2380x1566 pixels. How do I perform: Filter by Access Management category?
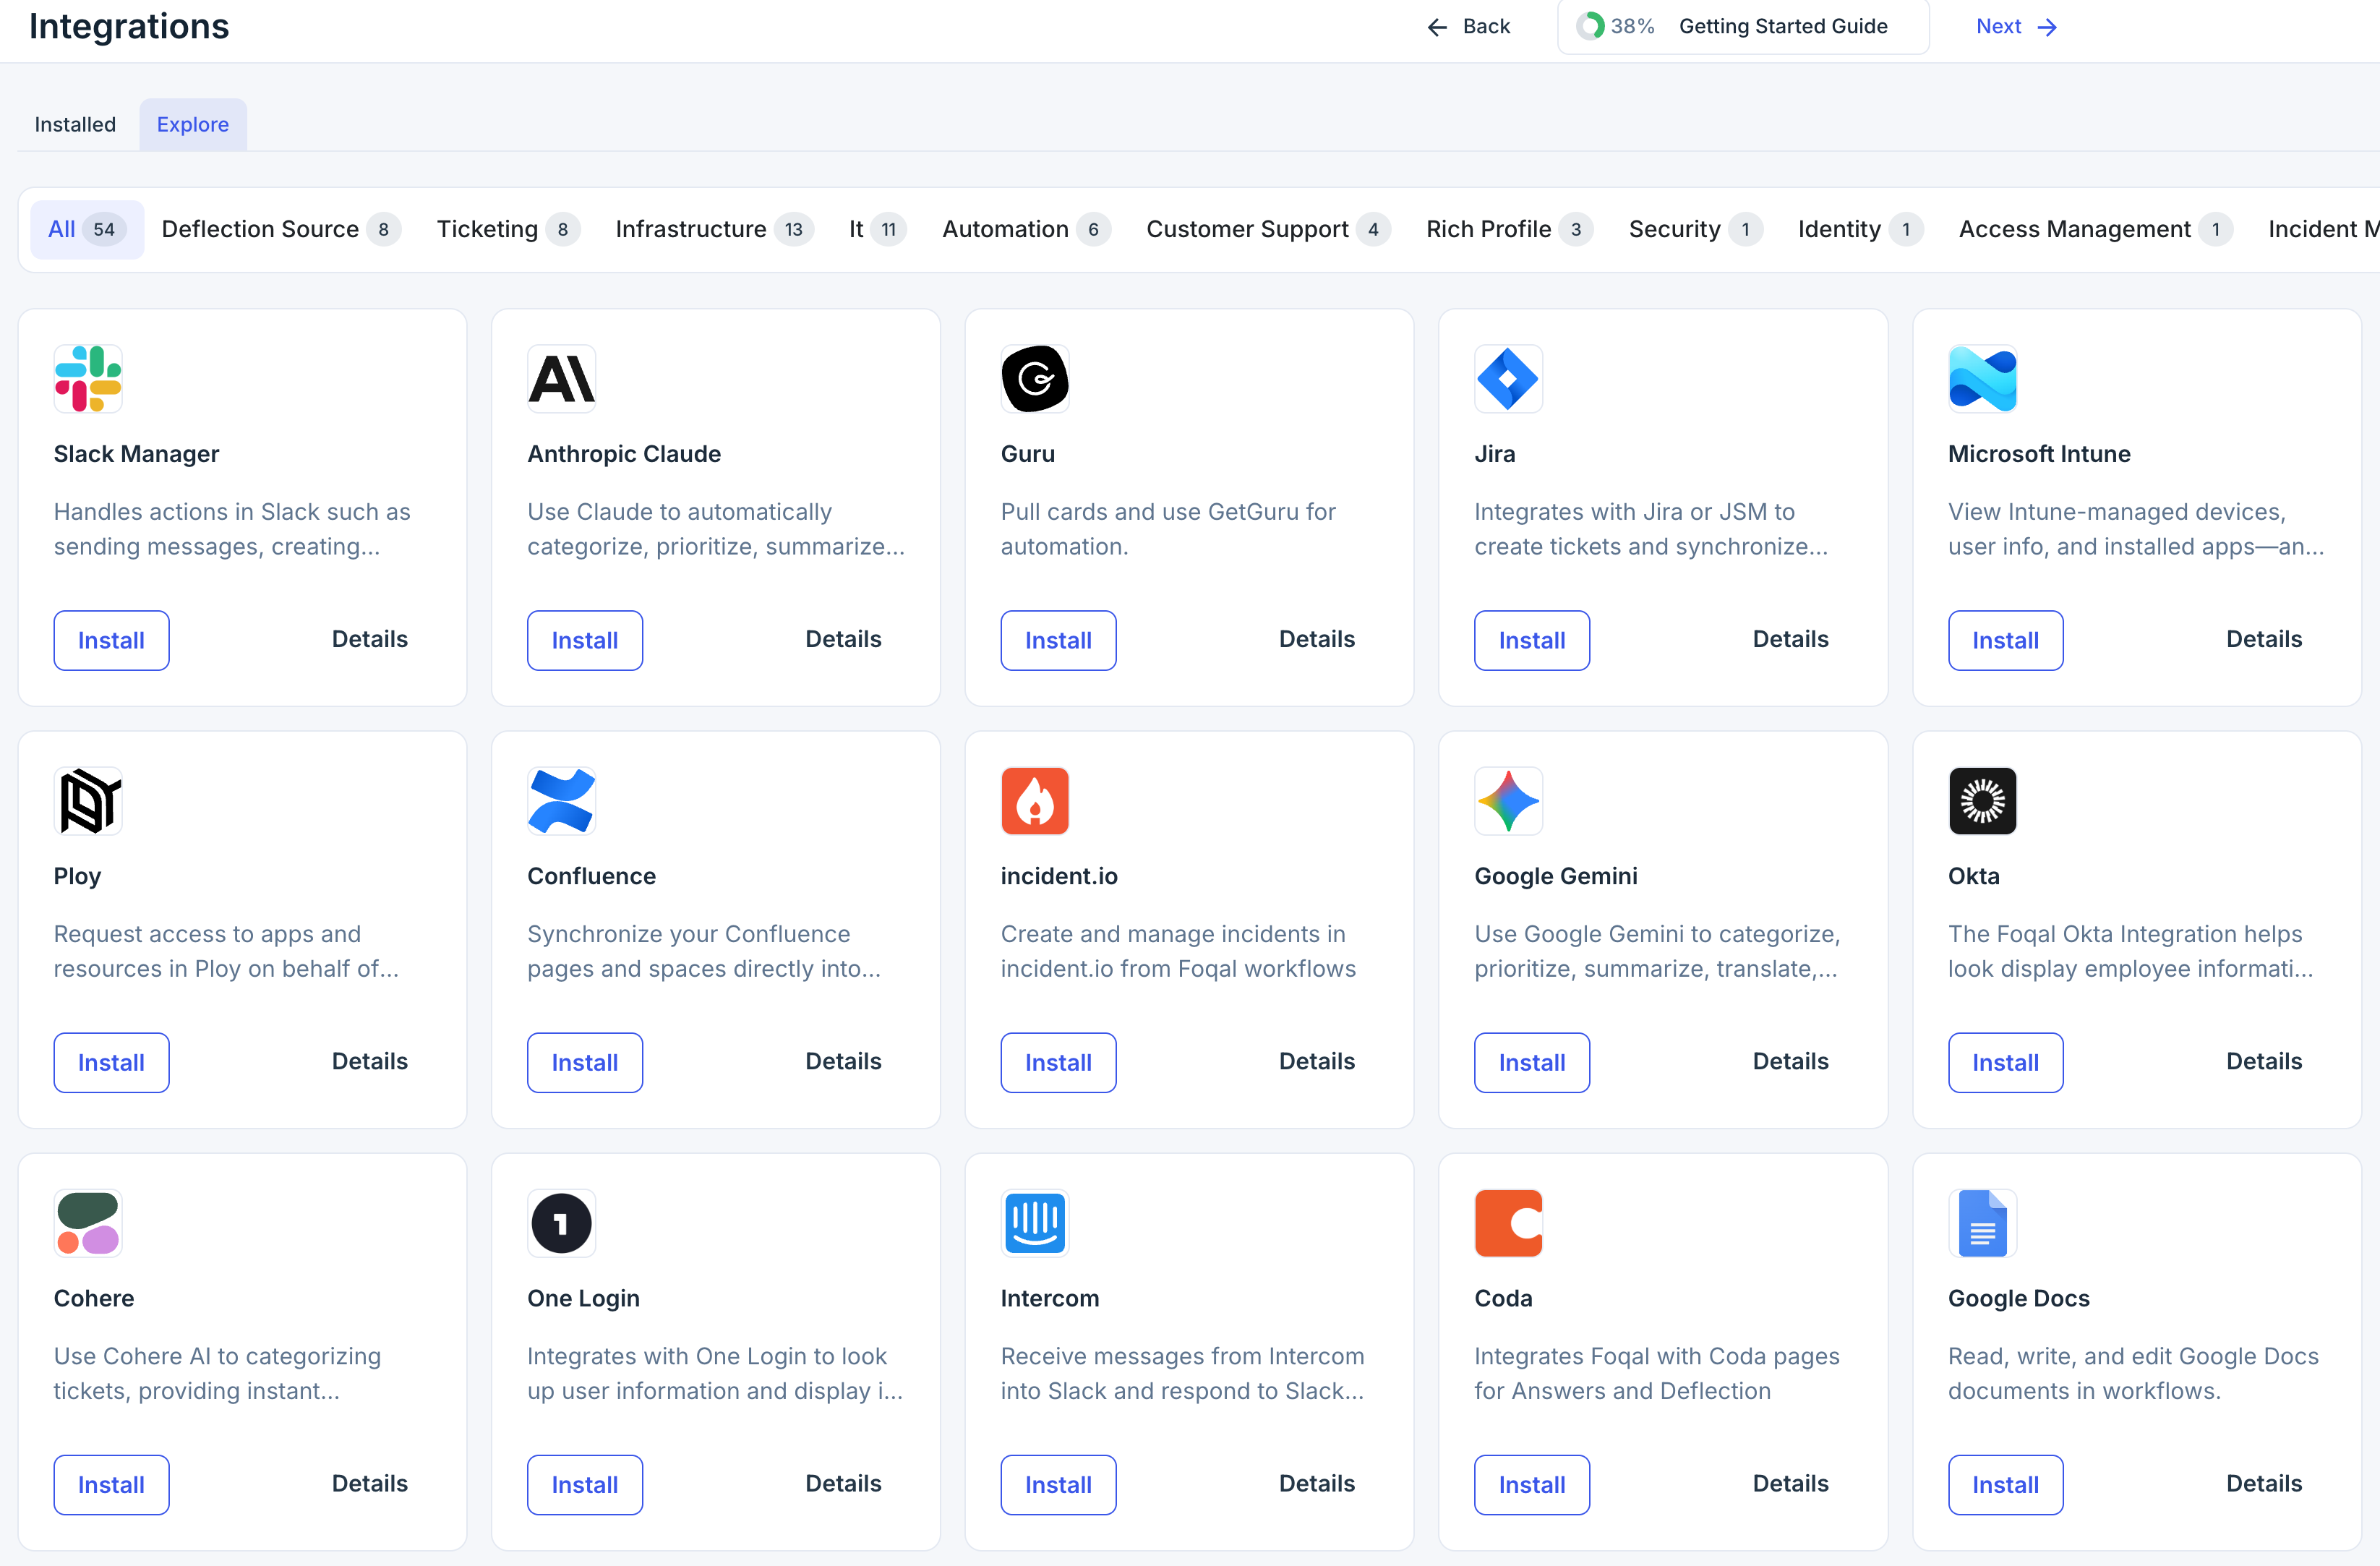click(2095, 230)
